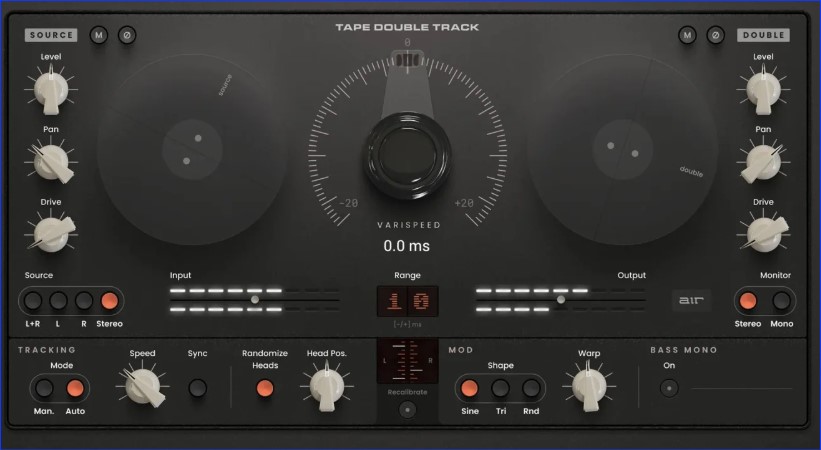Screen dimensions: 821x450
Task: Select L source mode
Action: coord(58,301)
